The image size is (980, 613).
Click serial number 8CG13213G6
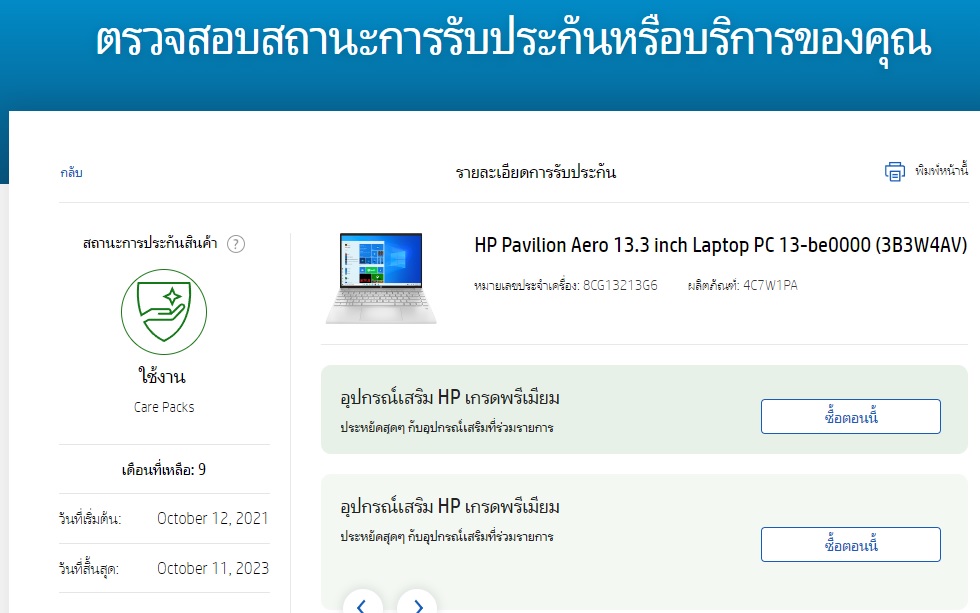coord(620,286)
